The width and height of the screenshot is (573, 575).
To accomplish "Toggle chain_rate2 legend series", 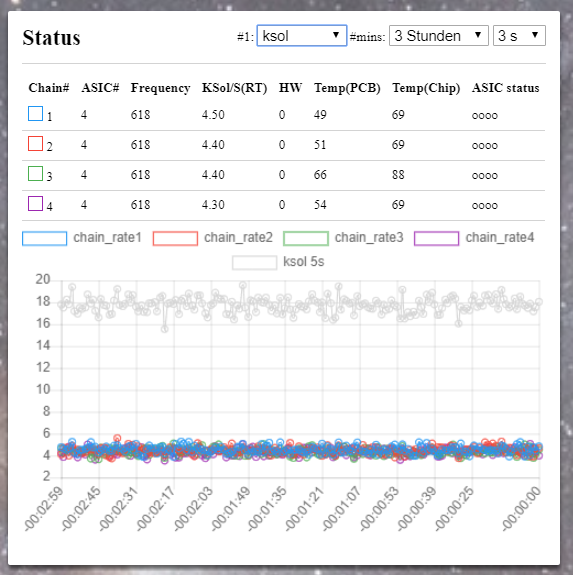I will [213, 238].
